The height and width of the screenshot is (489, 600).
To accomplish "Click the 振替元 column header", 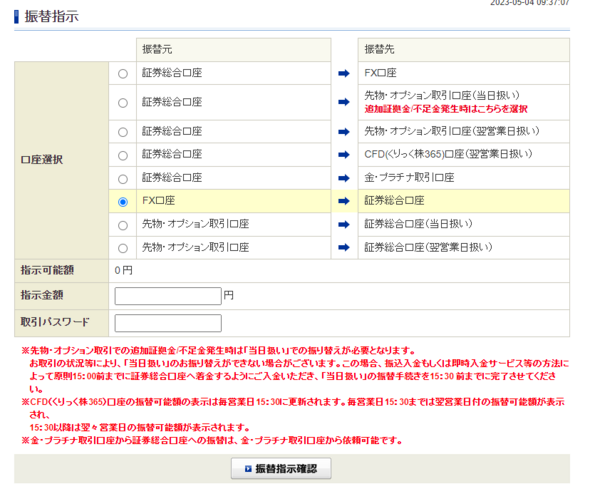I will (x=233, y=49).
